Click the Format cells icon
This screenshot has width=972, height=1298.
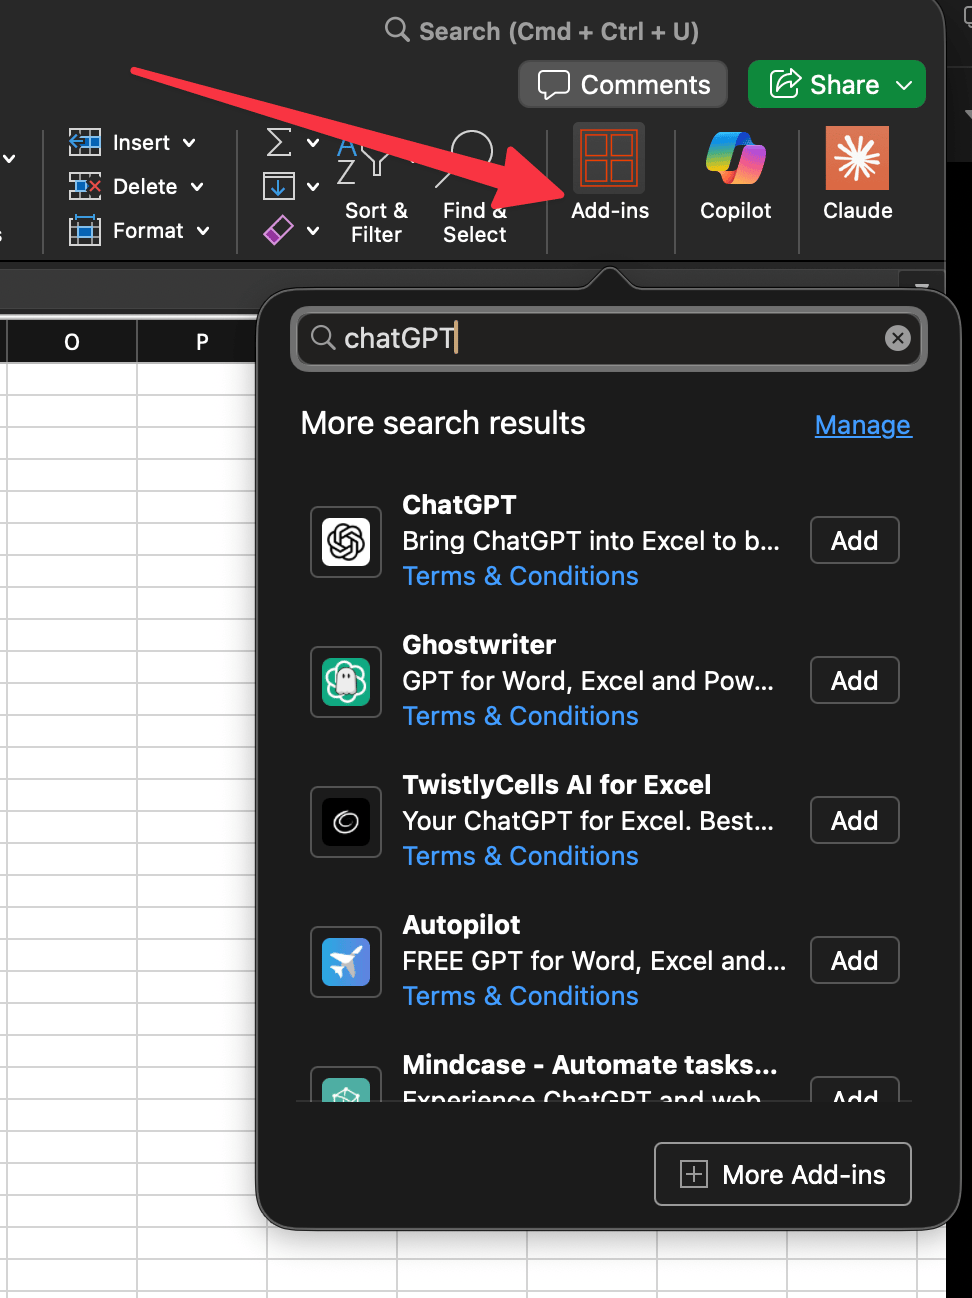85,231
